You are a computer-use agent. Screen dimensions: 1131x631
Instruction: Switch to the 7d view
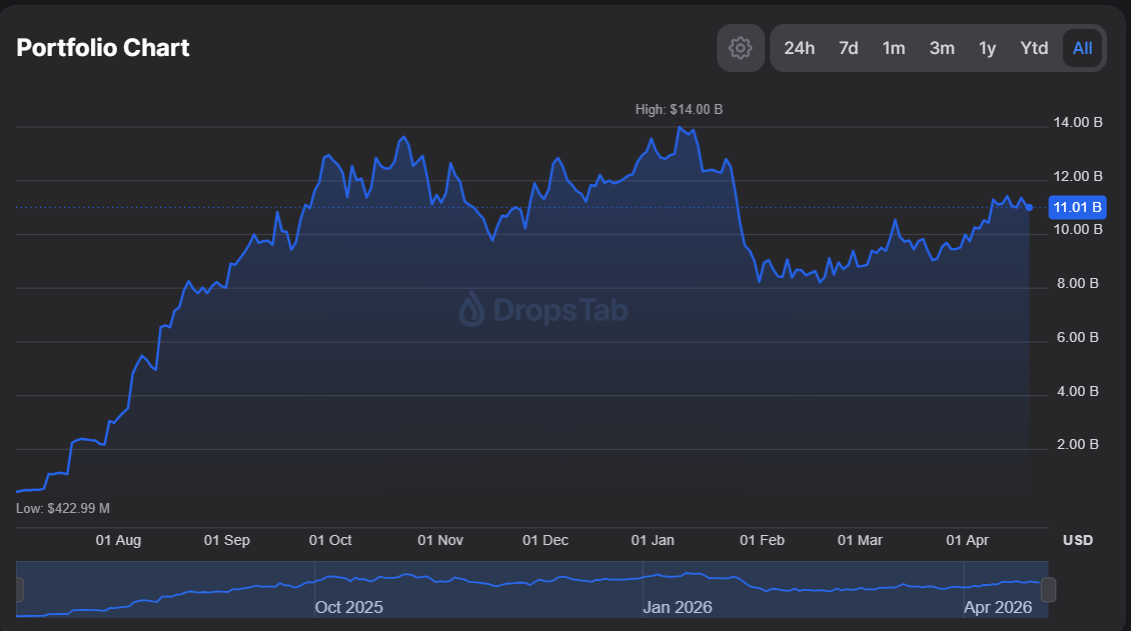848,47
